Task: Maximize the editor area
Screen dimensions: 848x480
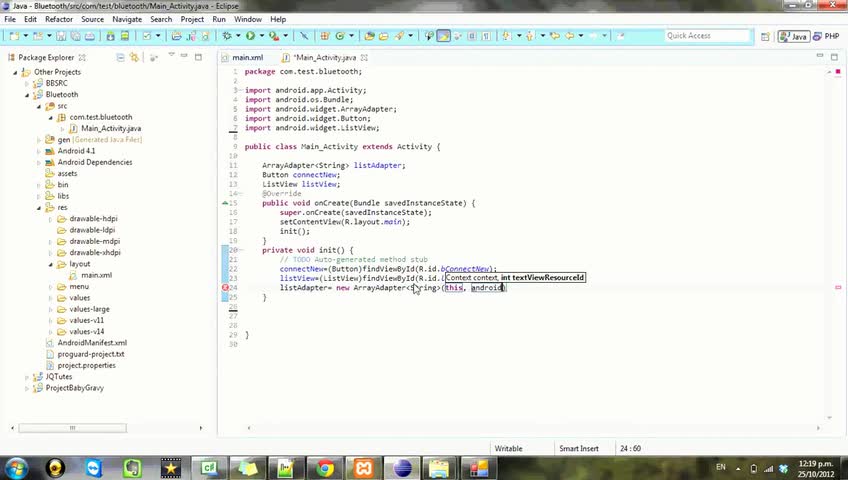Action: tap(834, 57)
